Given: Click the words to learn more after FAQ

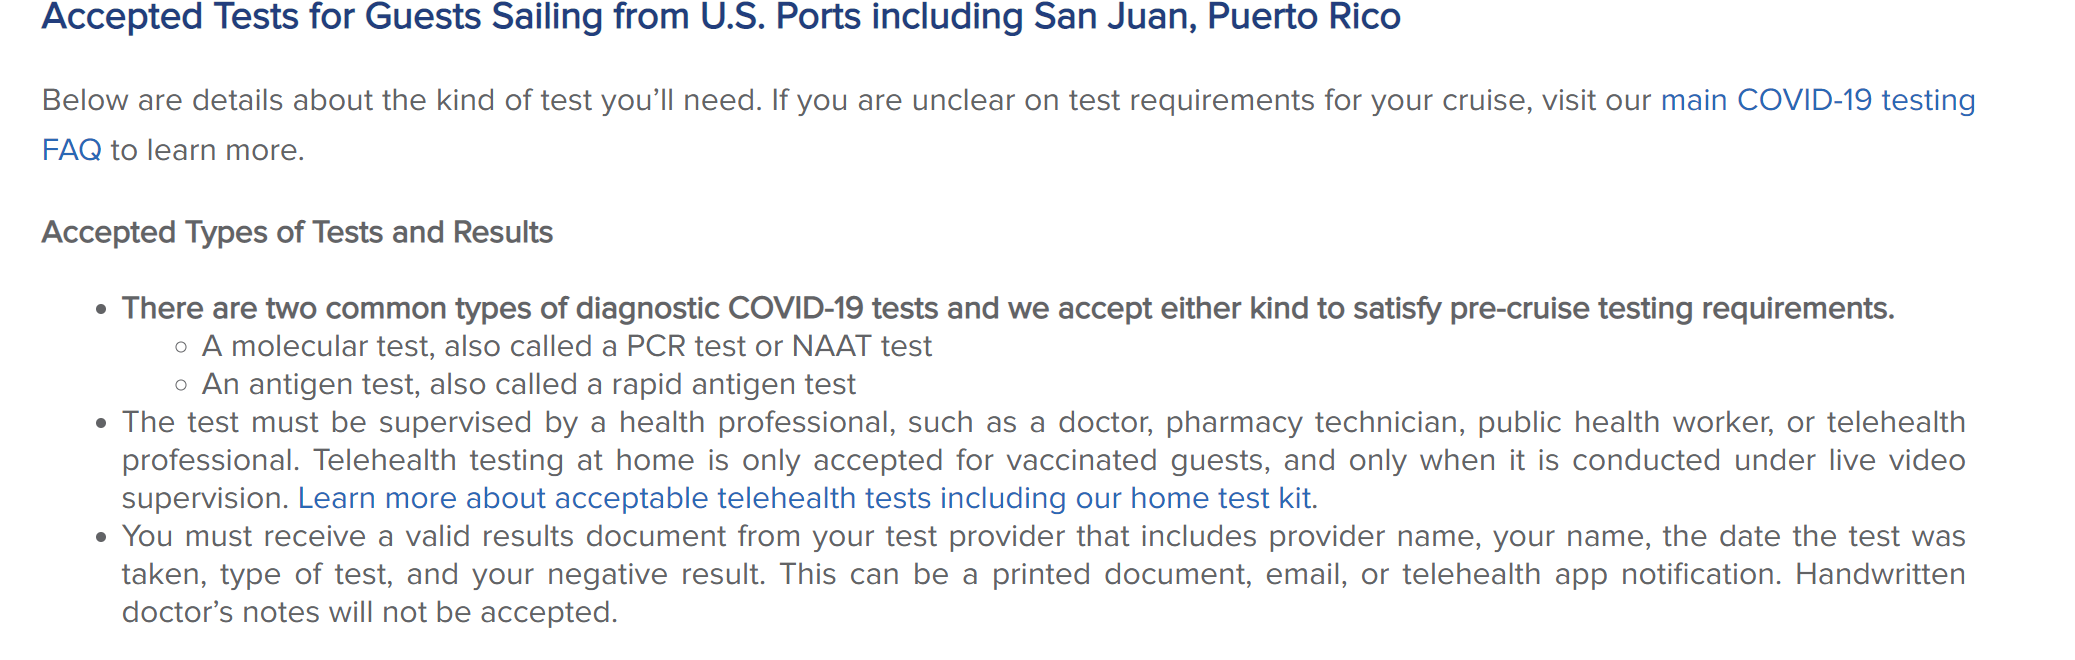Looking at the screenshot, I should coord(207,150).
